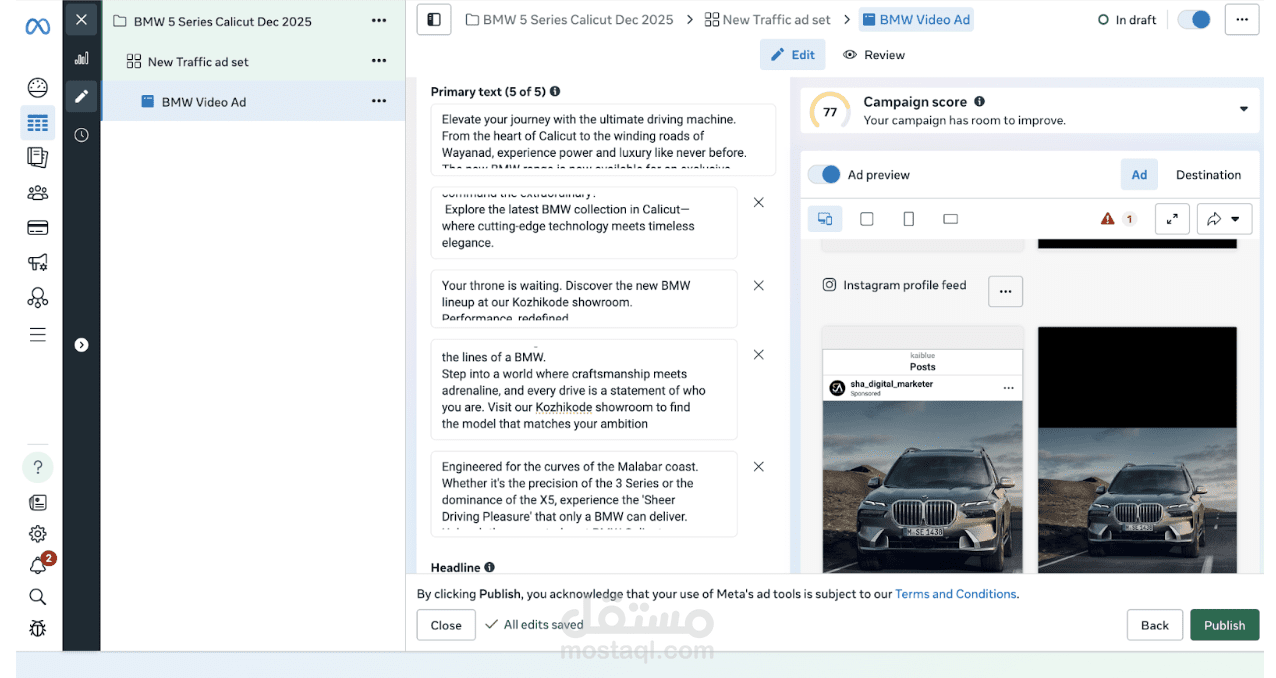The height and width of the screenshot is (678, 1276).
Task: Remove the 'Step into a world' text
Action: coord(758,354)
